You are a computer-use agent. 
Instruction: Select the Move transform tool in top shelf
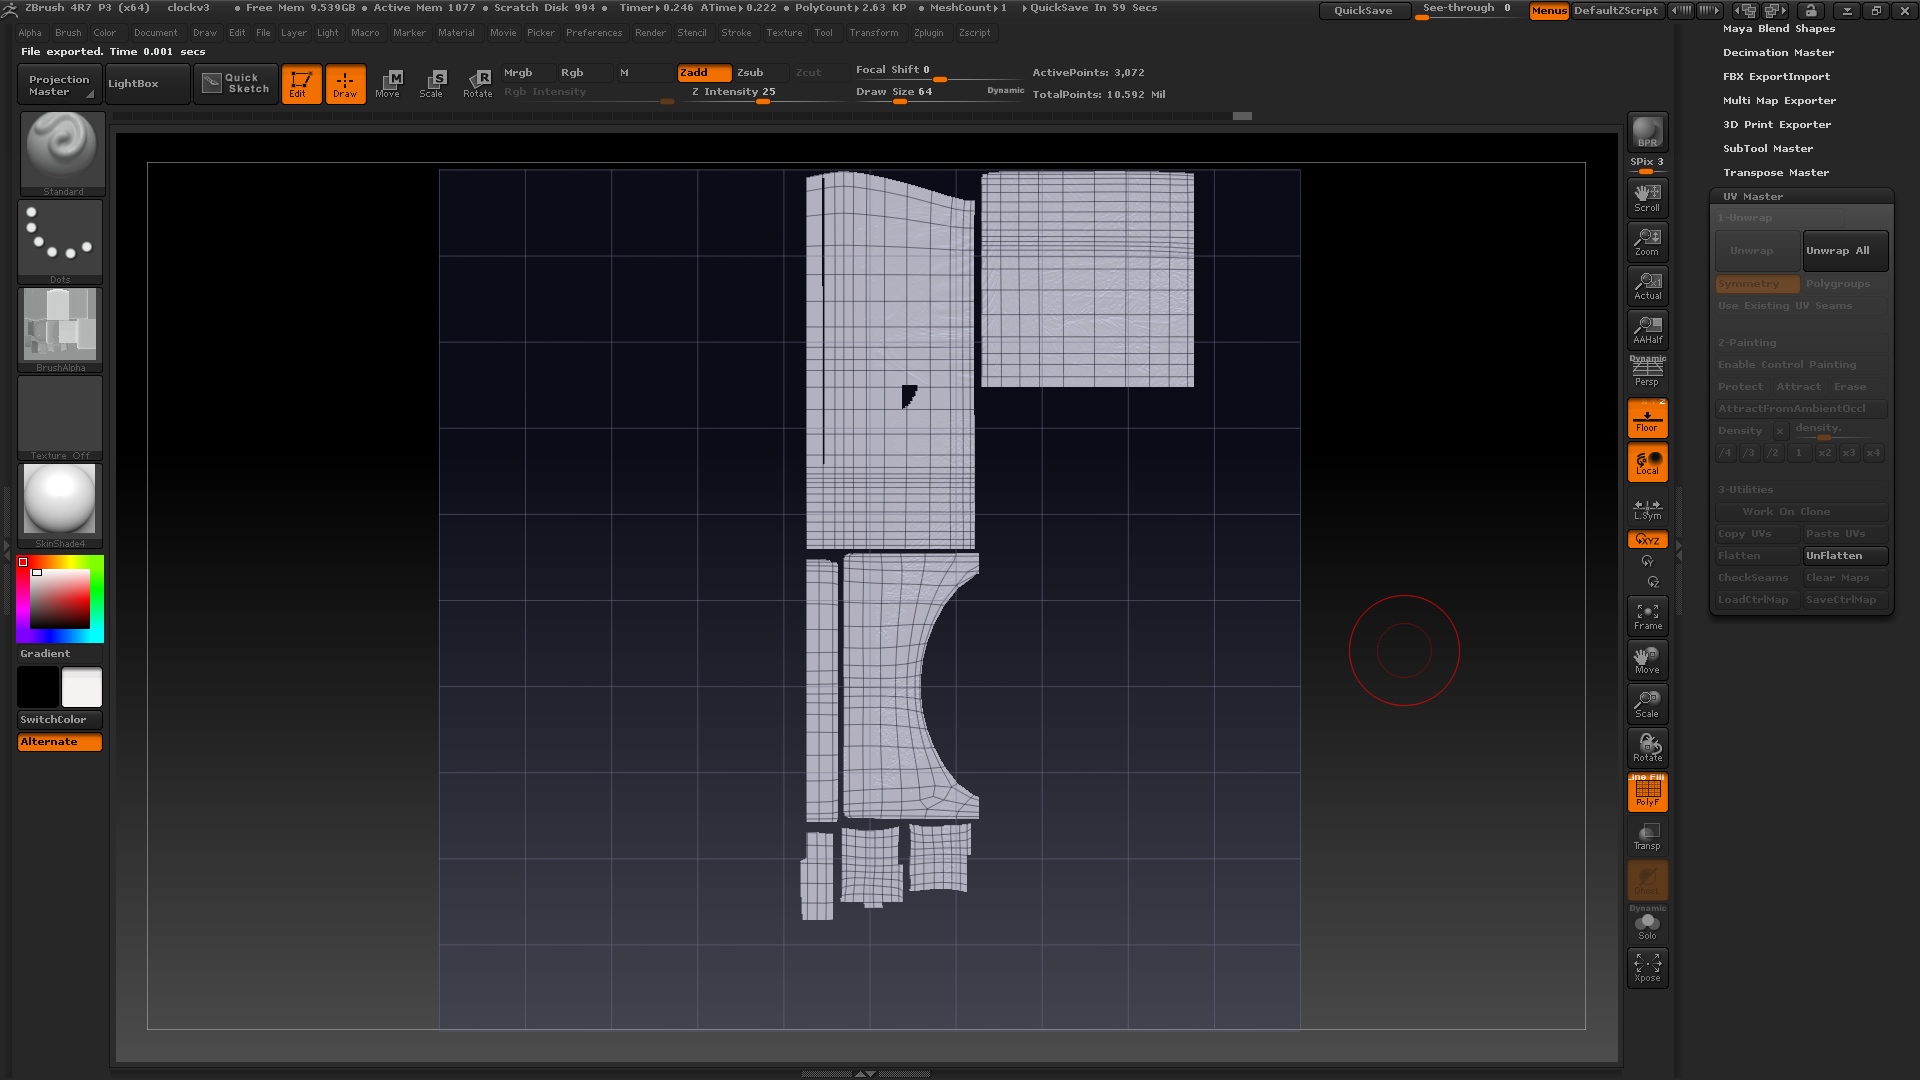click(388, 84)
